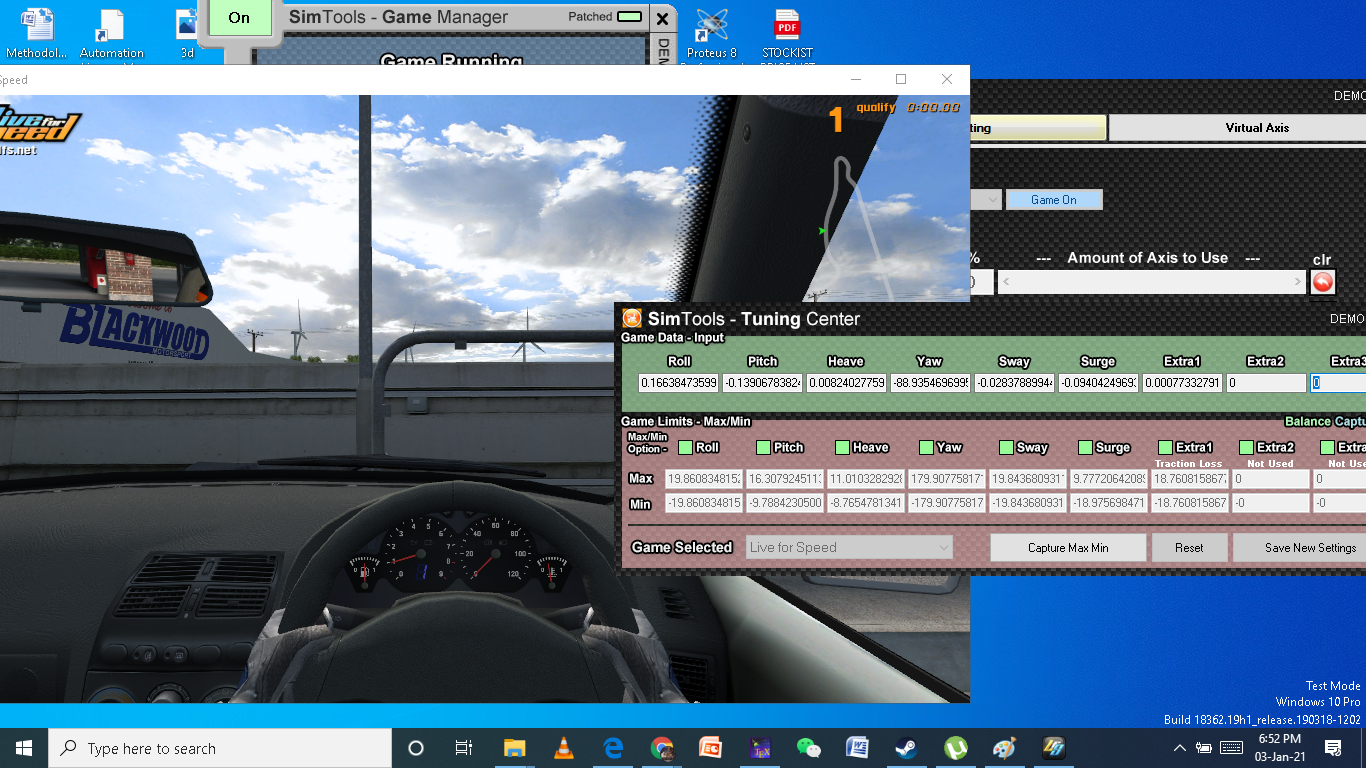
Task: Toggle the Game Manager On switch
Action: [x=239, y=17]
